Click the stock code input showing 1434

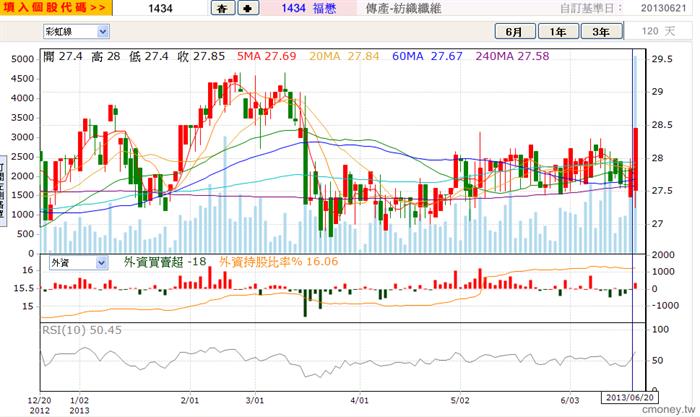161,8
